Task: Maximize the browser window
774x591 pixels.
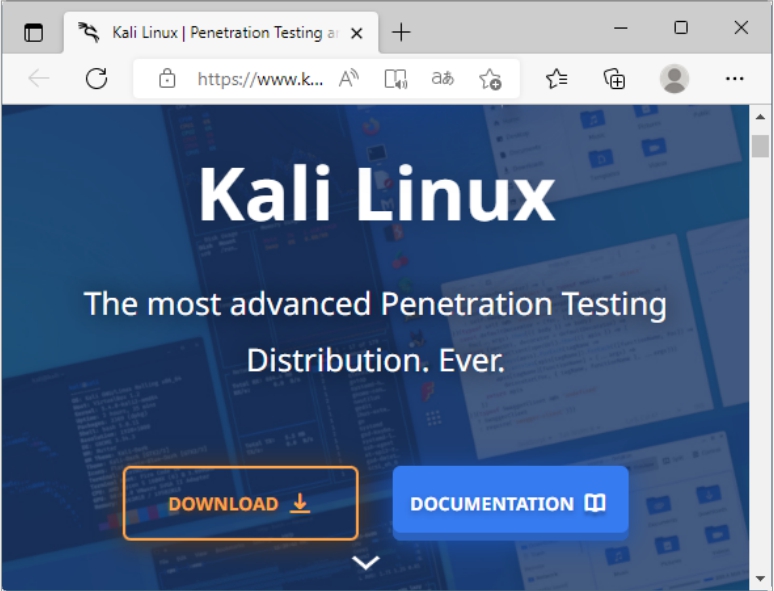Action: pos(681,28)
